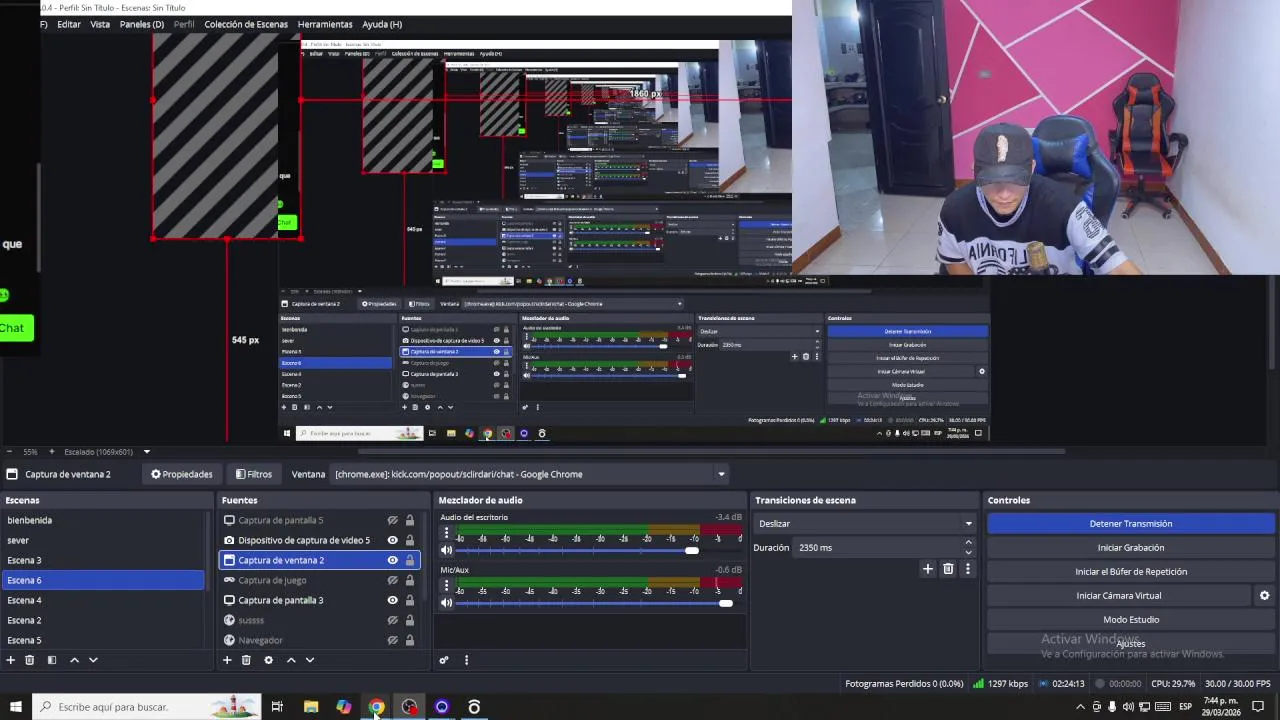Show the Navegador source
Viewport: 1280px width, 720px height.
click(392, 640)
